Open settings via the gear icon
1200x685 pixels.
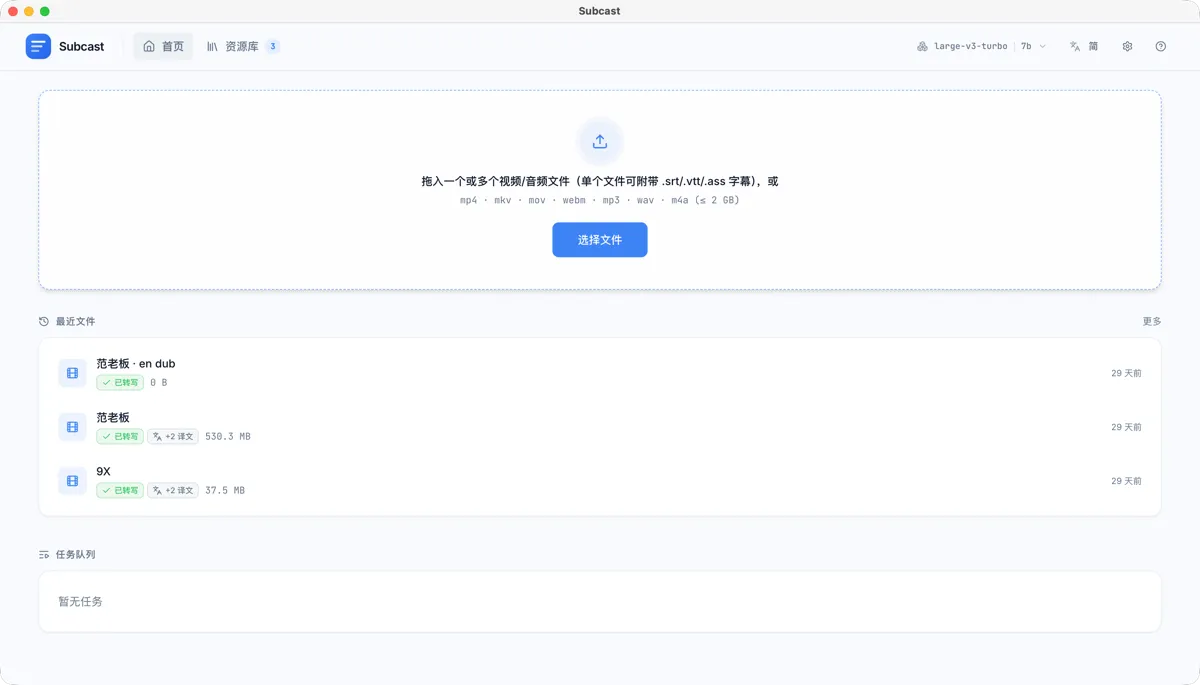pos(1127,46)
